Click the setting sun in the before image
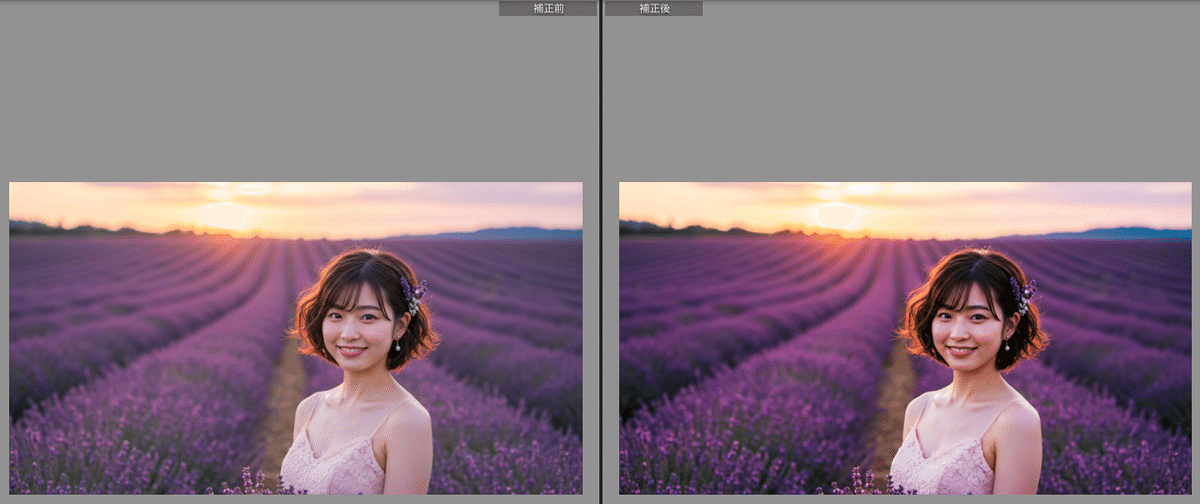Viewport: 1200px width, 504px height. click(x=225, y=215)
